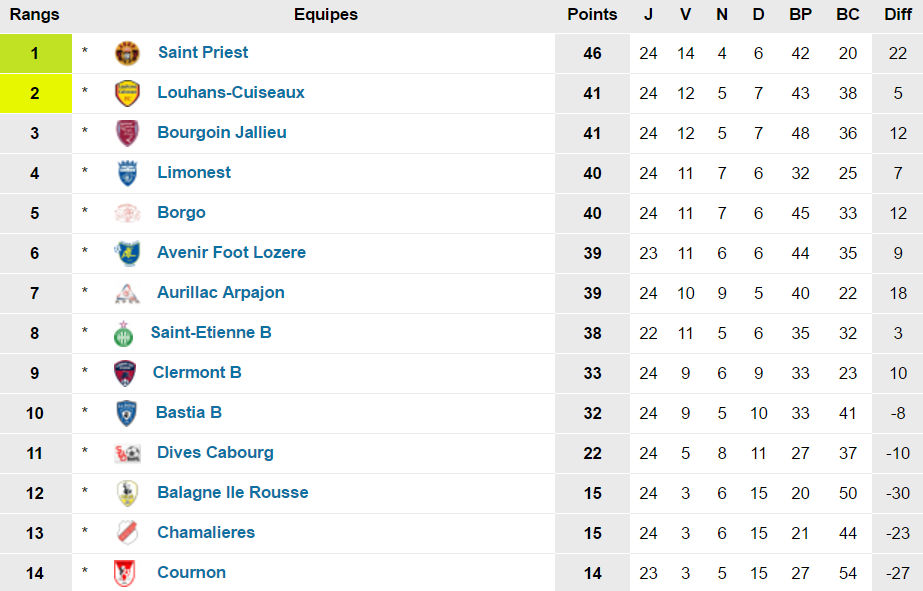Click the Cournon club crest icon
Viewport: 923px width, 591px height.
point(127,573)
